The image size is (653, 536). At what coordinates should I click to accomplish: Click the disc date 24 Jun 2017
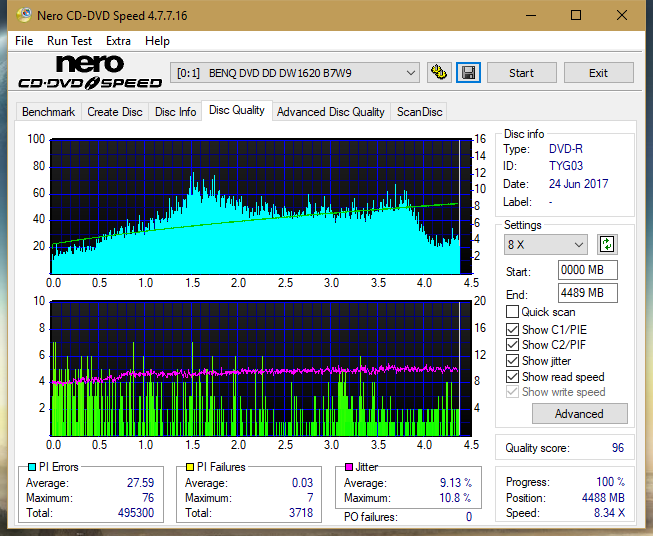[x=578, y=184]
